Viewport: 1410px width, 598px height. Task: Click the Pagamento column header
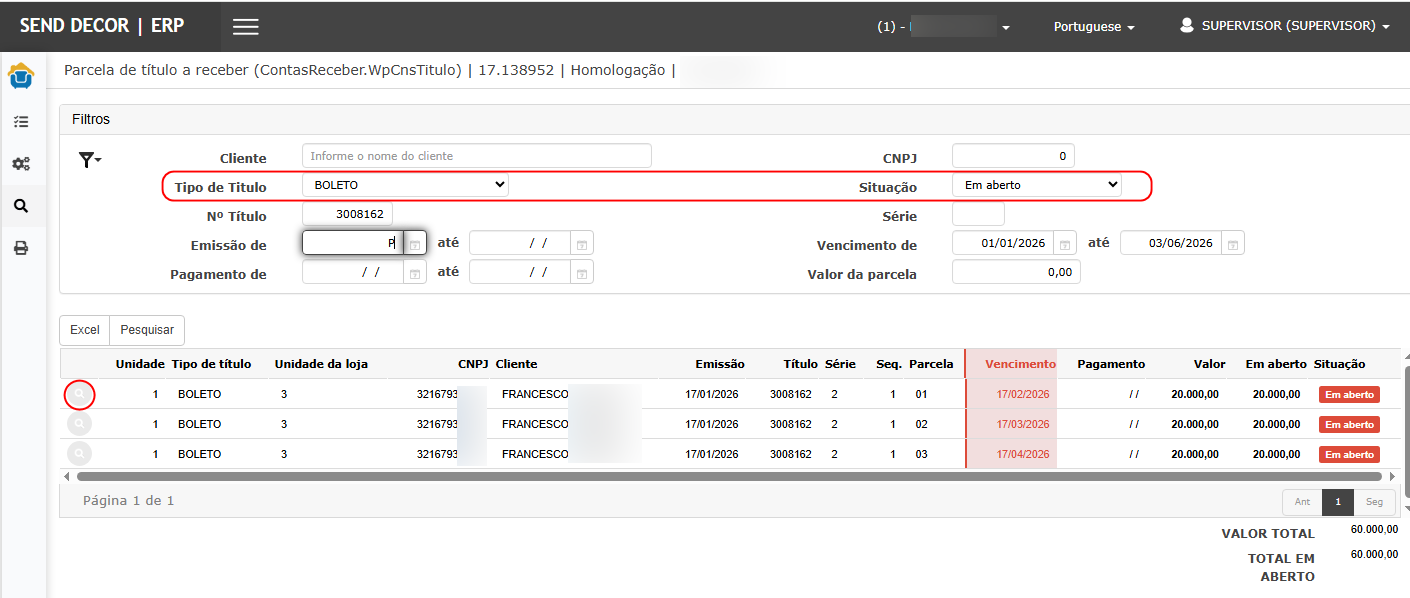pos(1111,364)
